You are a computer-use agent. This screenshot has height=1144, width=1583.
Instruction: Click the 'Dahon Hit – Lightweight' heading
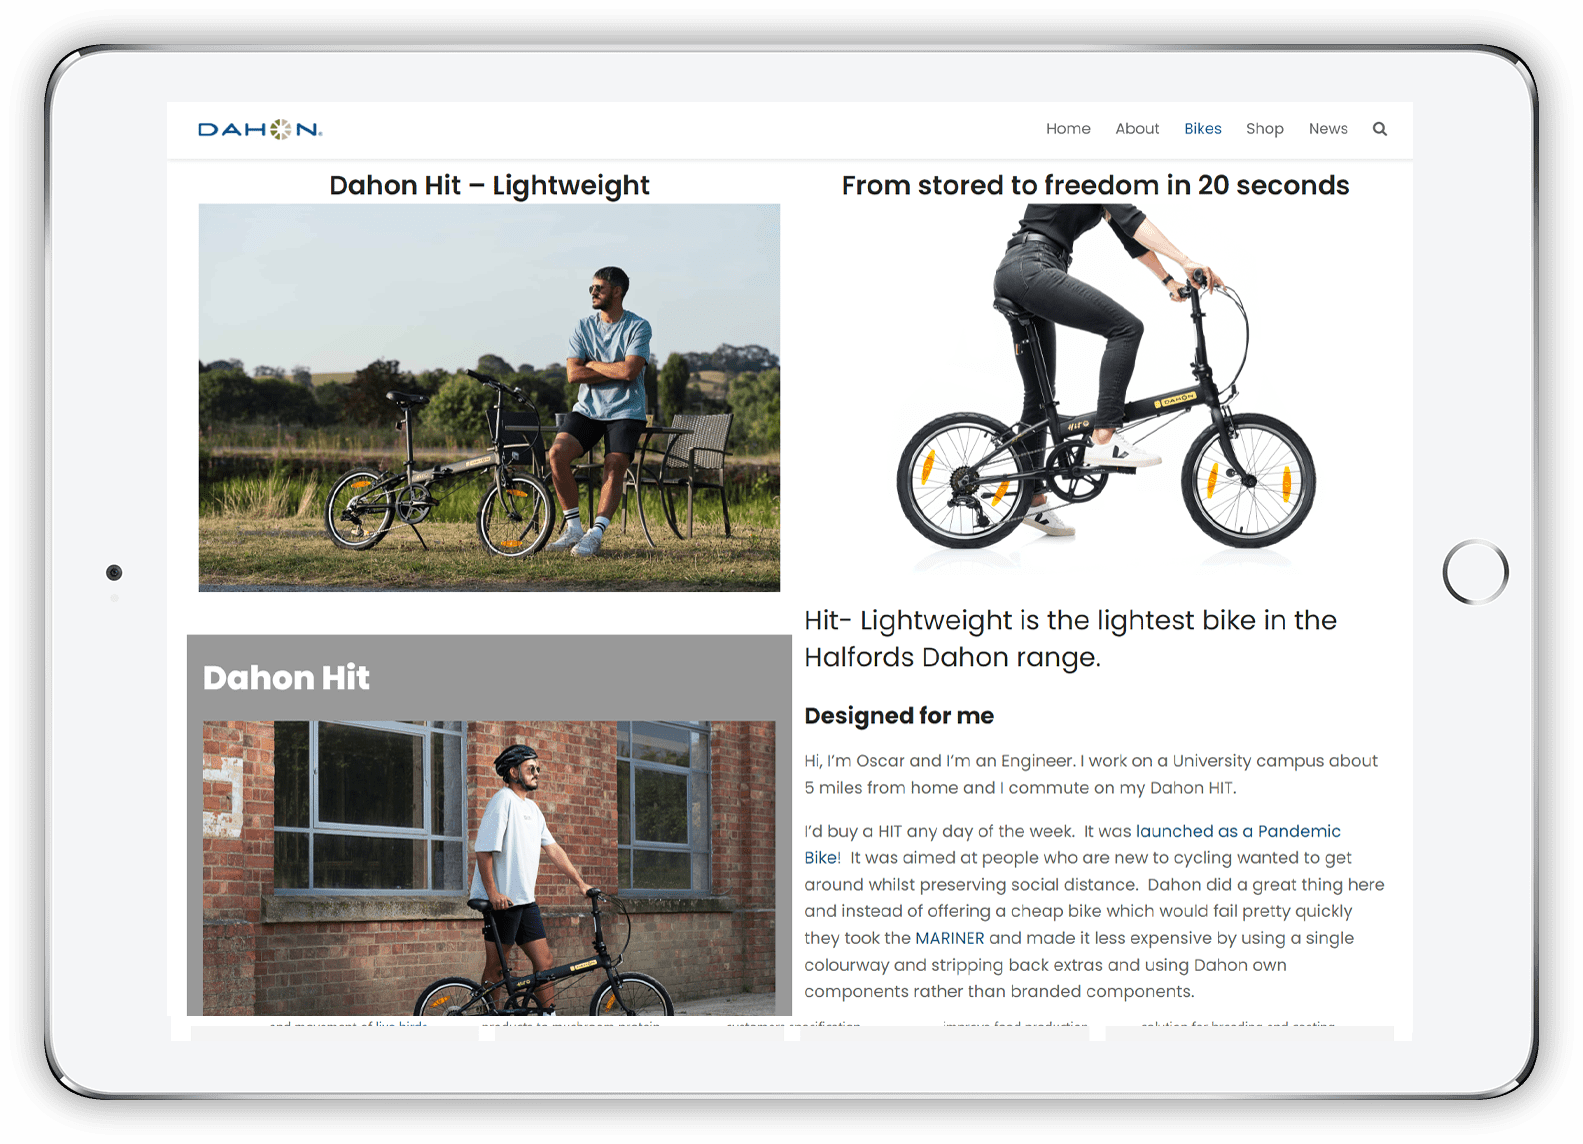[489, 185]
